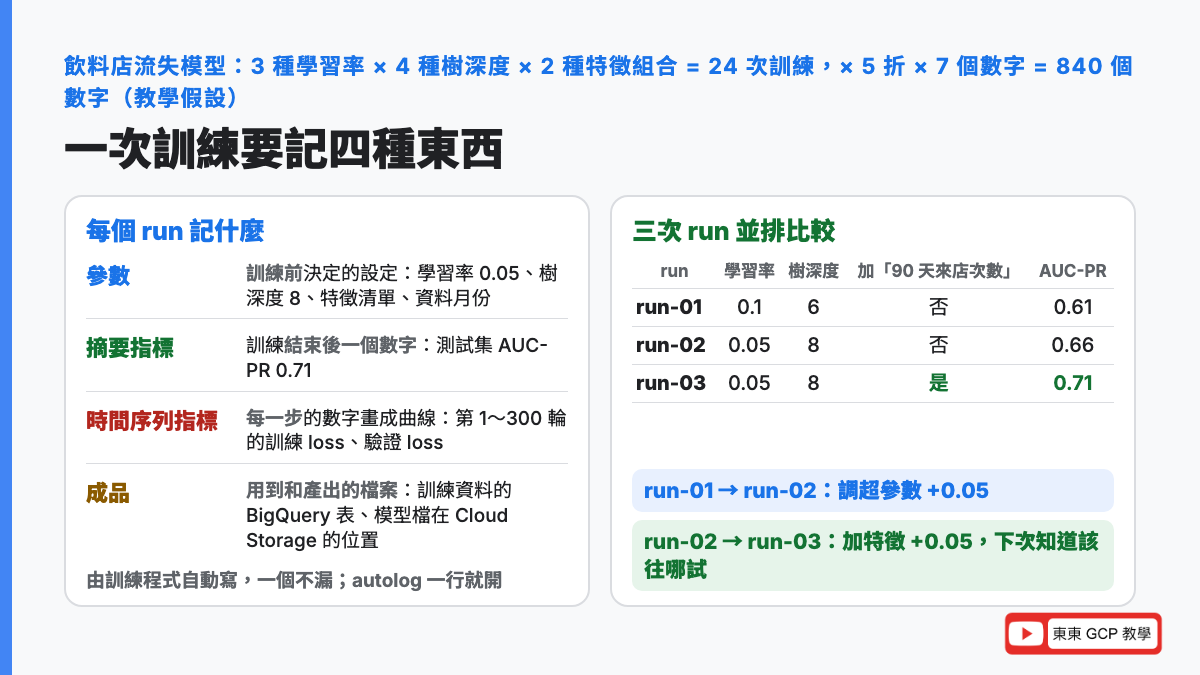Click the green callout run-02 → run-03

tap(873, 555)
